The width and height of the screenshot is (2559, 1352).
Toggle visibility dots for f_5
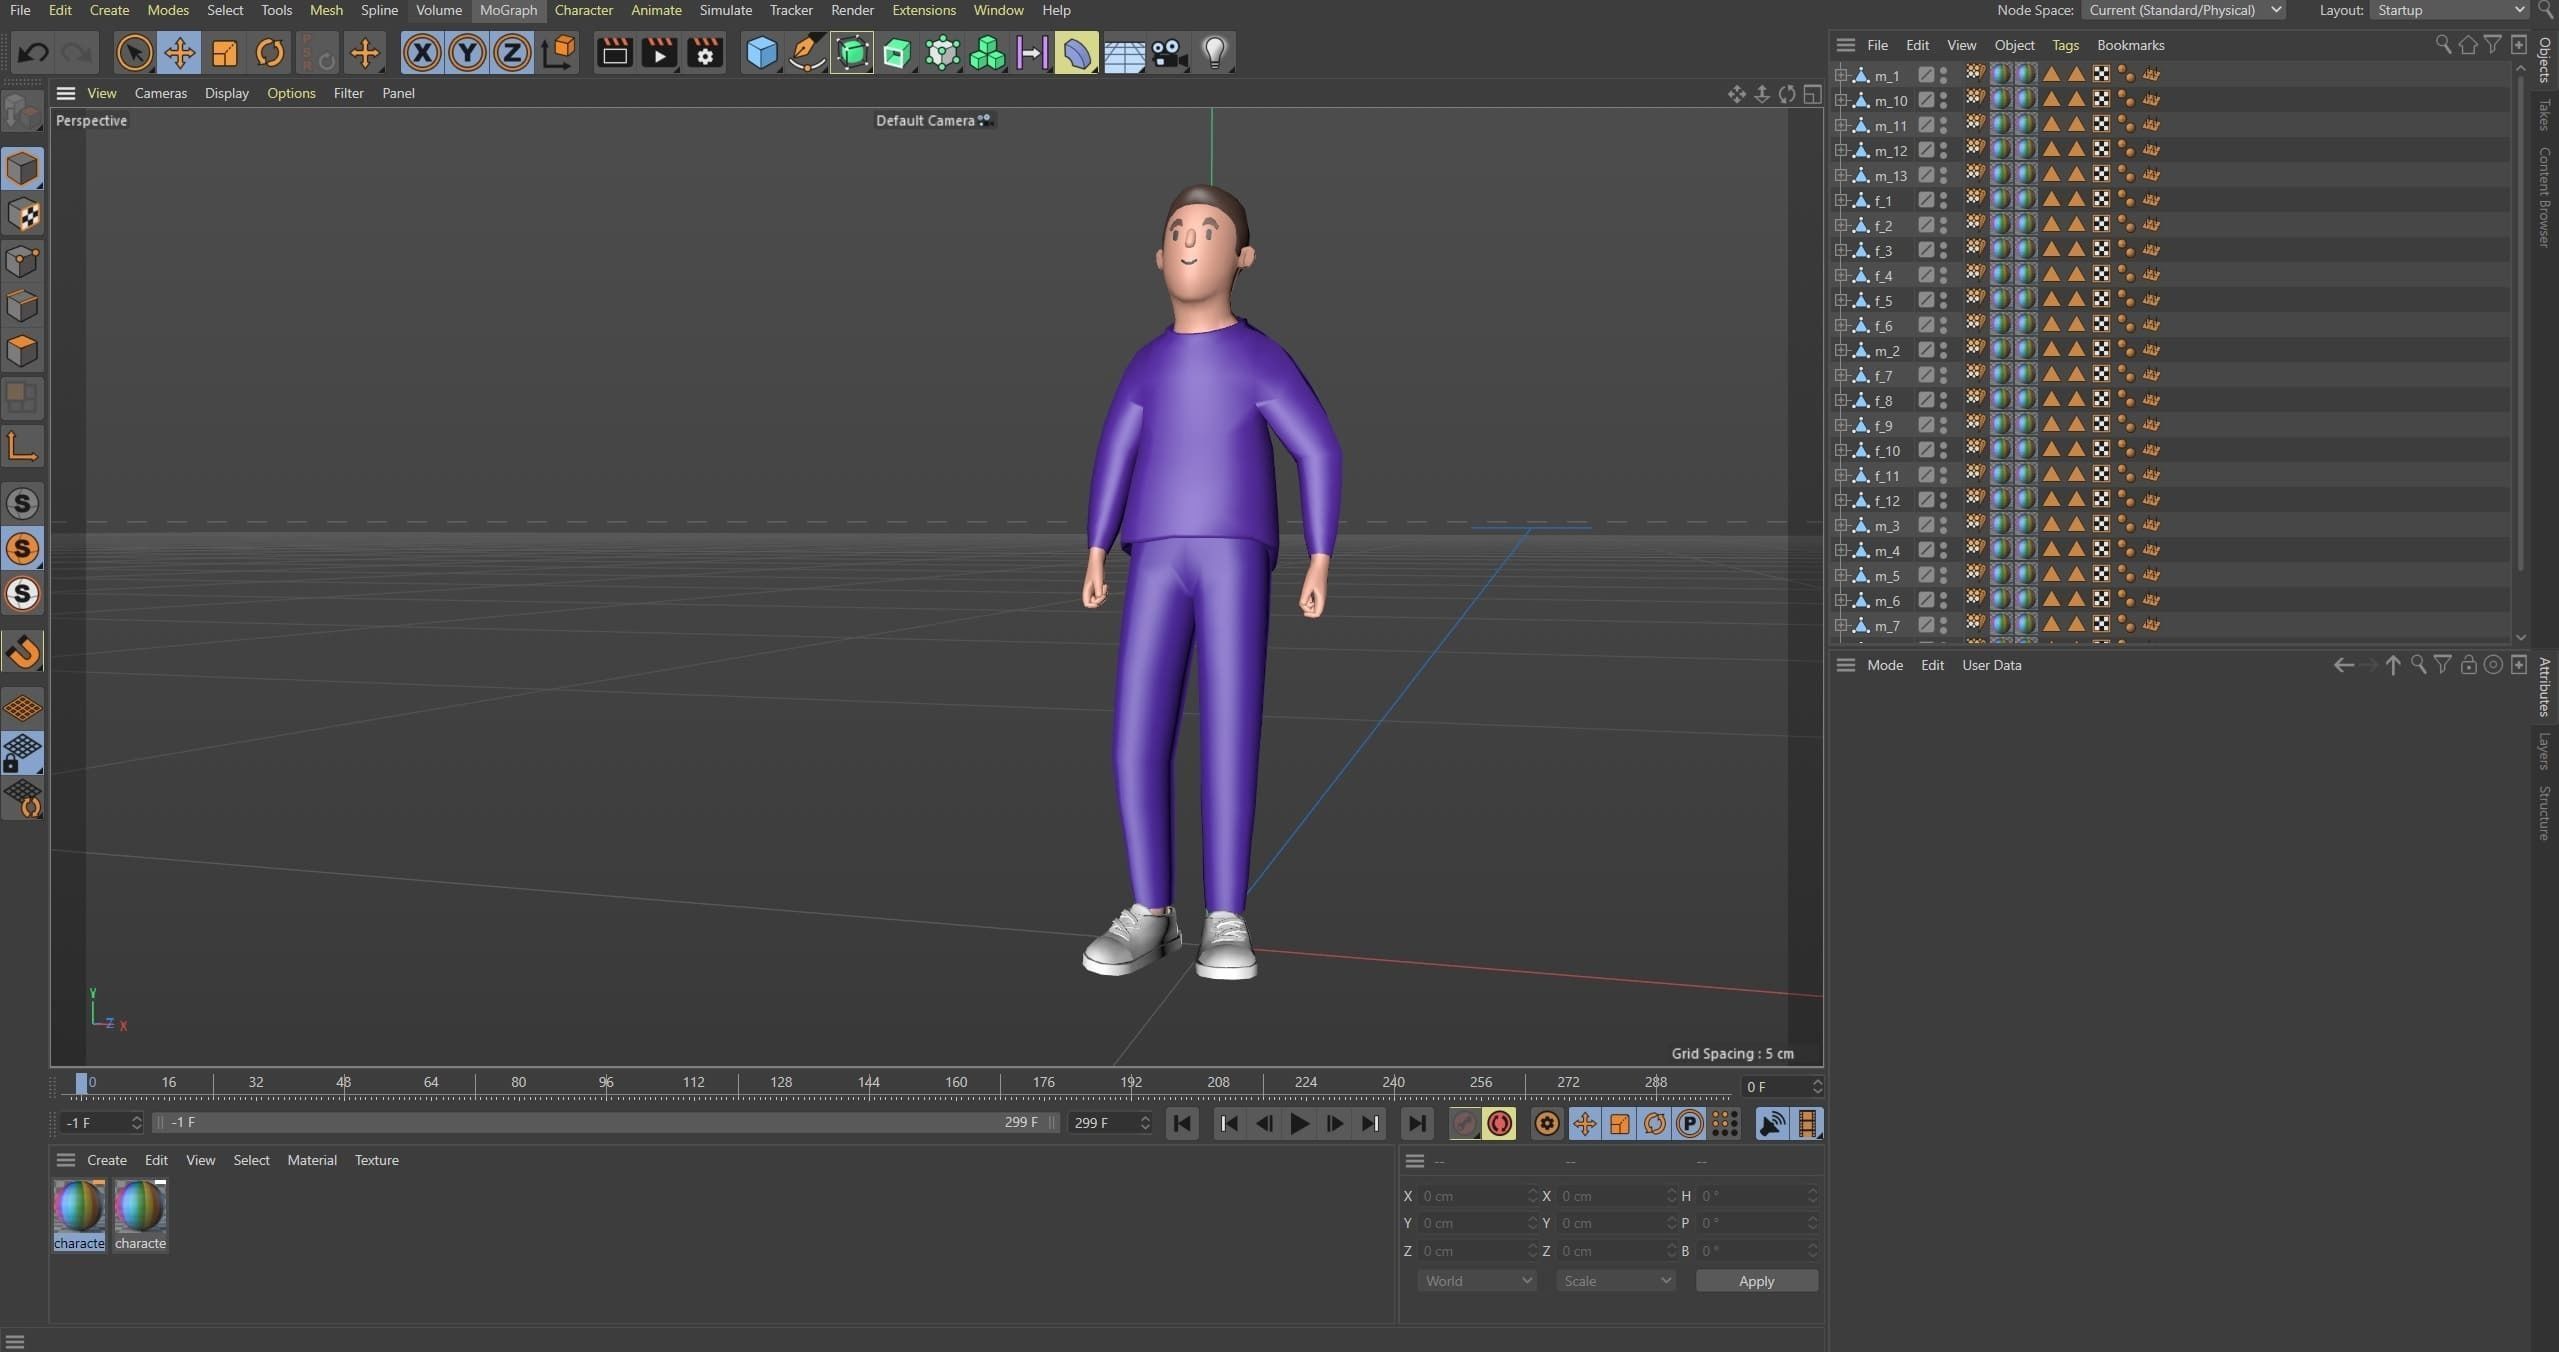tap(1943, 300)
